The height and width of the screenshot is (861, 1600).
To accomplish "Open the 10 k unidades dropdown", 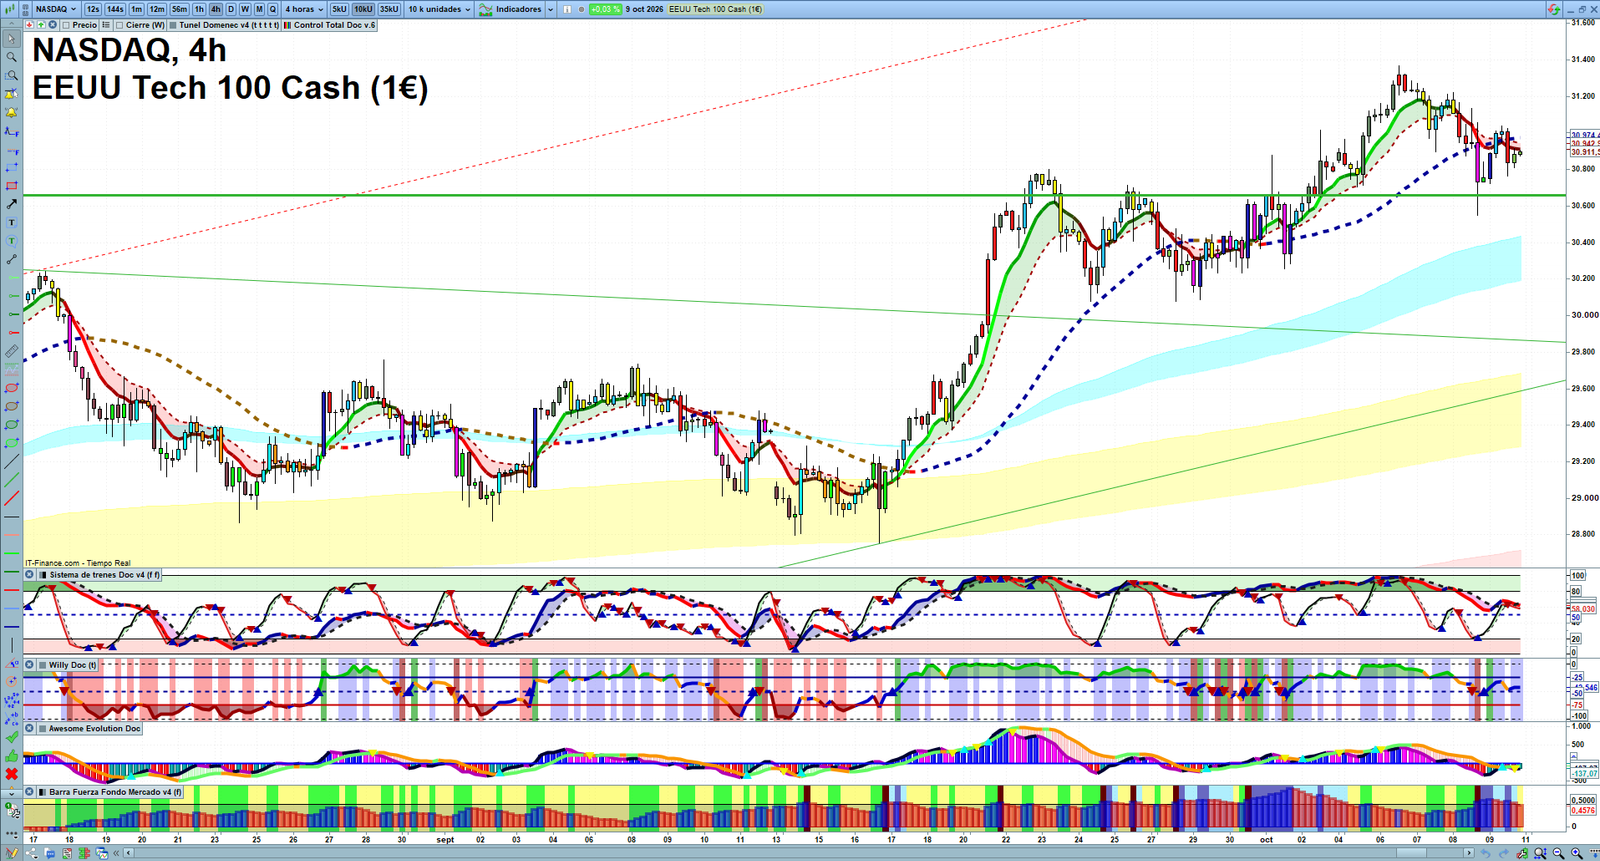I will [x=439, y=9].
